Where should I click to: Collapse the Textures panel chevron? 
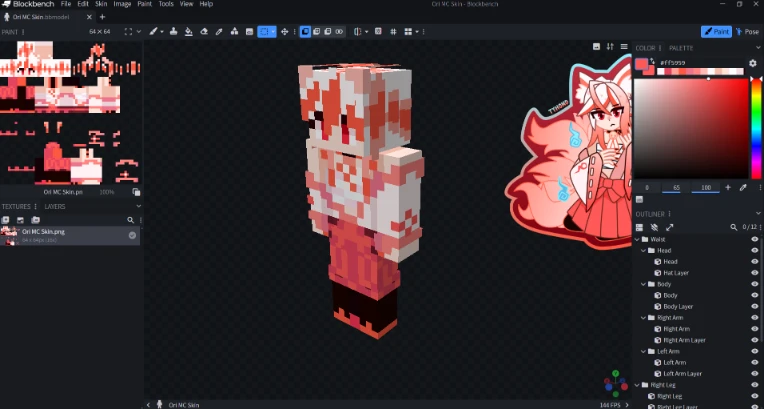(139, 207)
